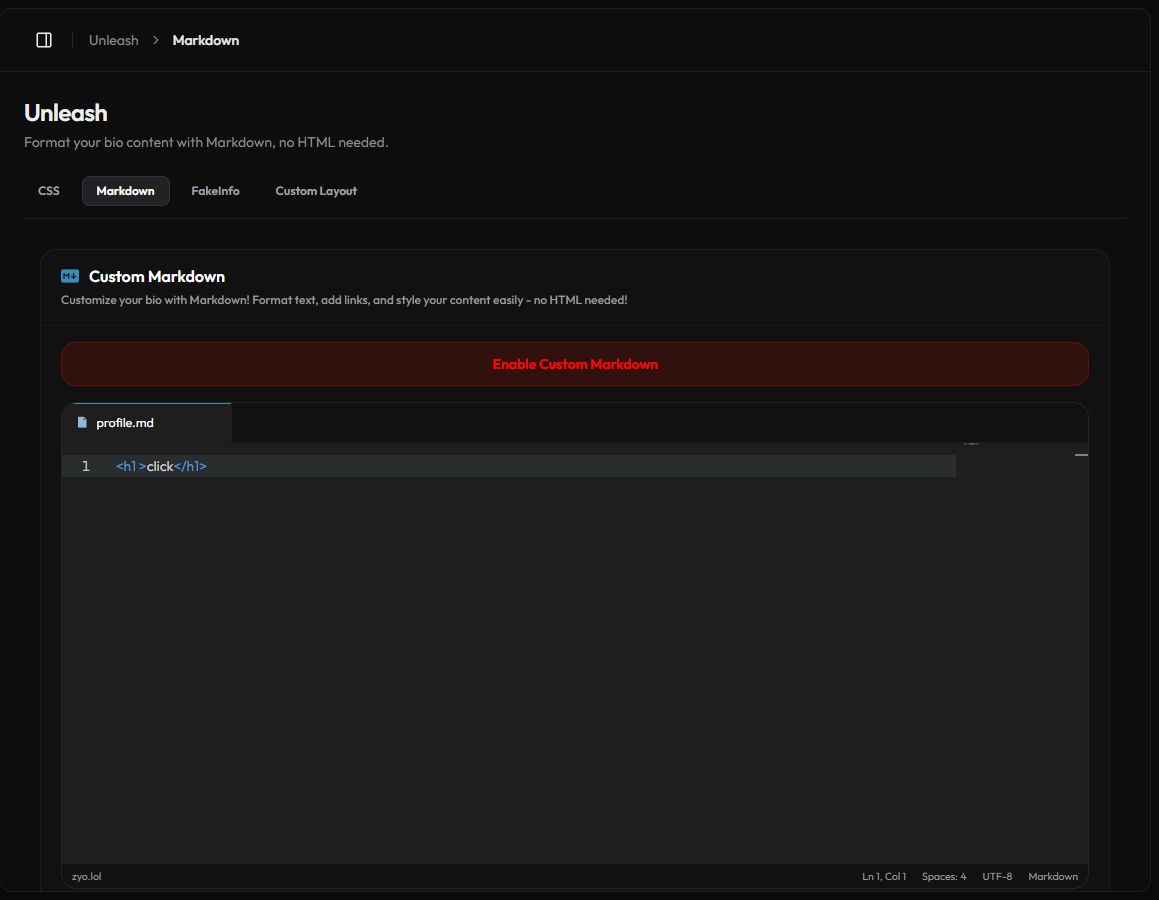Screen dimensions: 1159x900
Task: Click the Markdown language mode in status bar
Action: click(1053, 876)
